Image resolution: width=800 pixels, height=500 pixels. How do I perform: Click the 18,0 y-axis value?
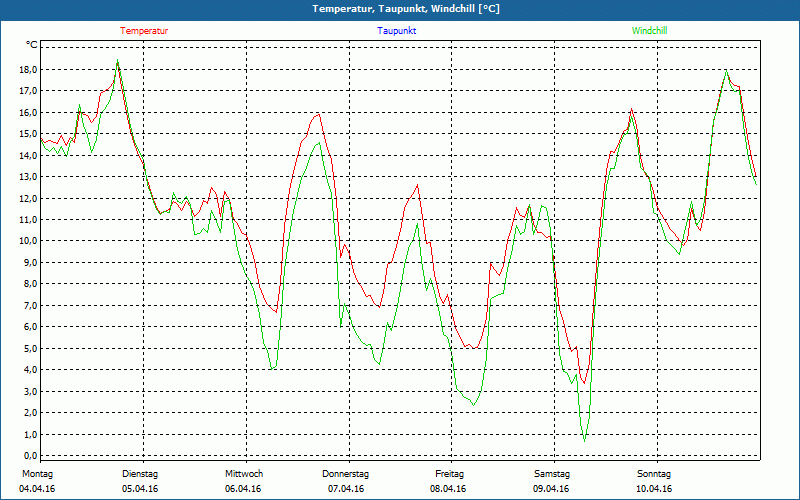point(29,69)
